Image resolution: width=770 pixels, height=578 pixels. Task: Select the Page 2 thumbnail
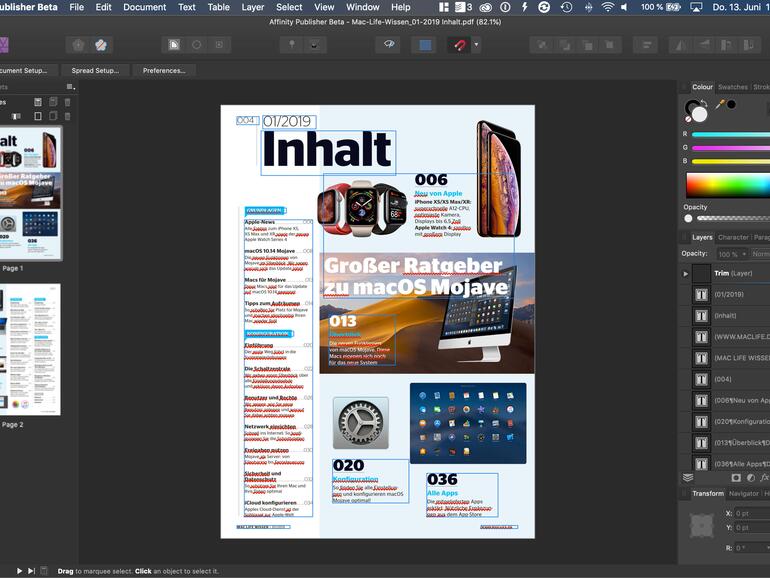(x=29, y=349)
